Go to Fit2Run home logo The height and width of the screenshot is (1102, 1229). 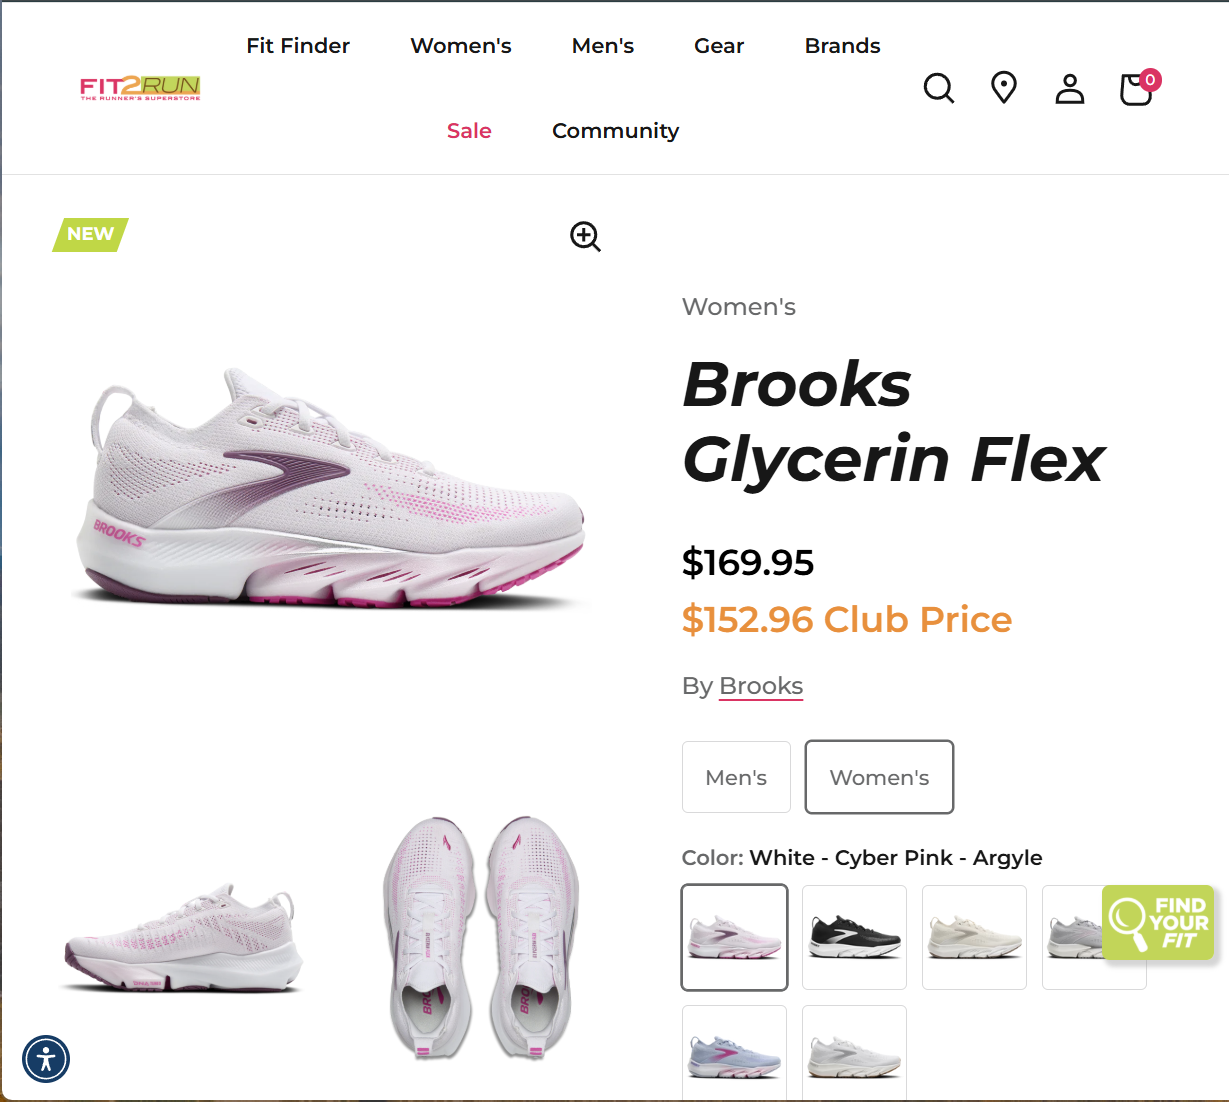pos(140,88)
